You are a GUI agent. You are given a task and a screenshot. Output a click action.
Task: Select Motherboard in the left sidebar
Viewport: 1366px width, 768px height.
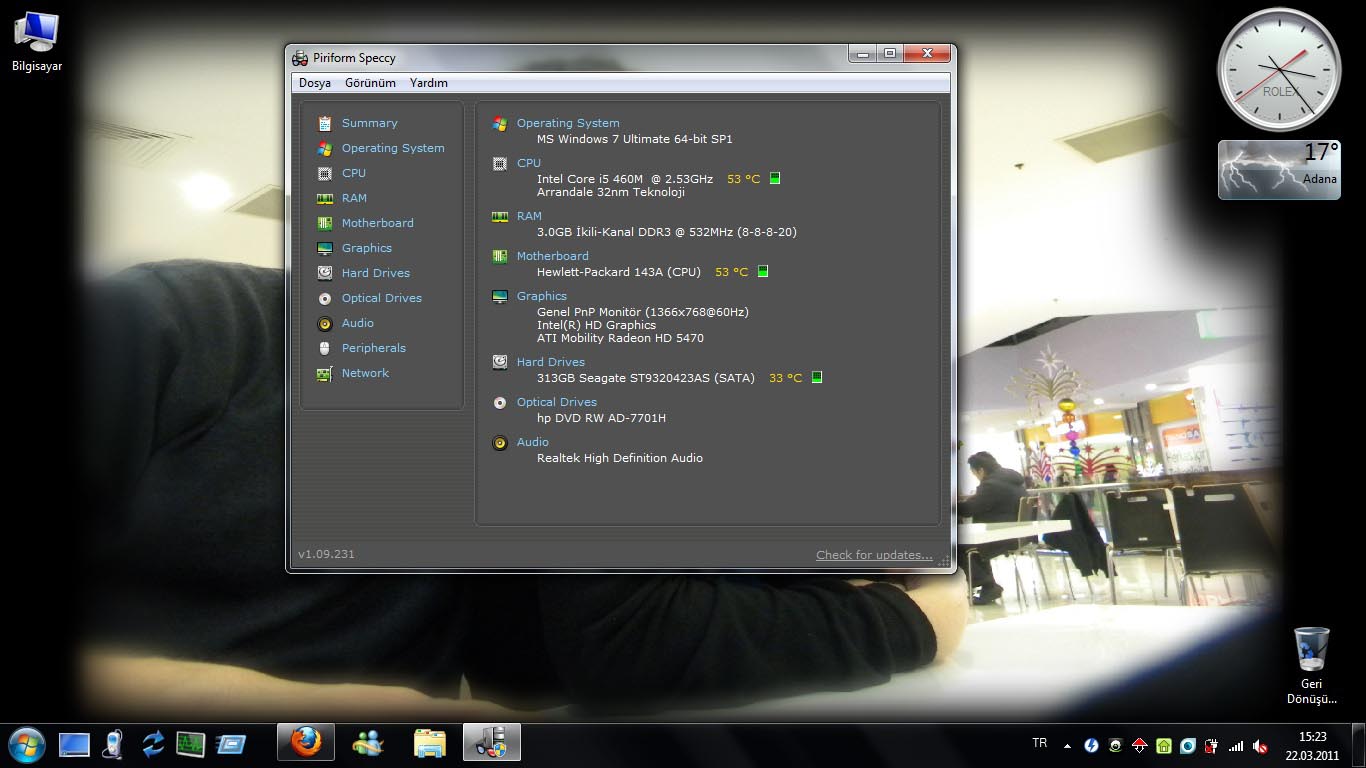(x=377, y=223)
